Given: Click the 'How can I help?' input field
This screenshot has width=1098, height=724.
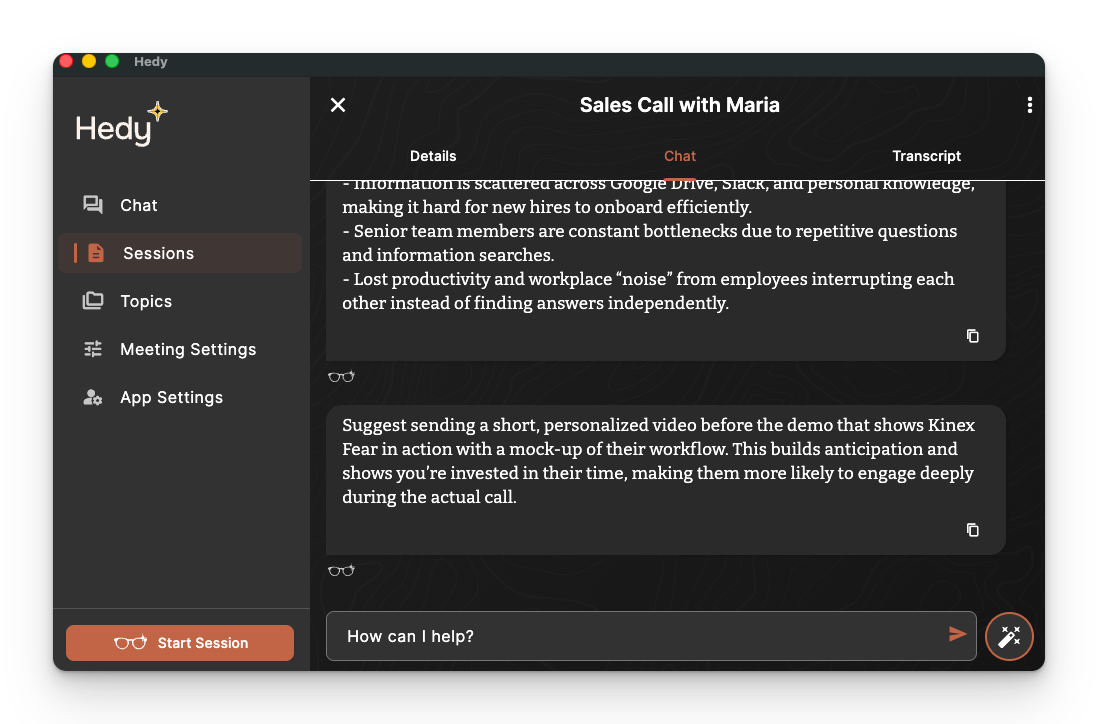Looking at the screenshot, I should click(x=640, y=636).
